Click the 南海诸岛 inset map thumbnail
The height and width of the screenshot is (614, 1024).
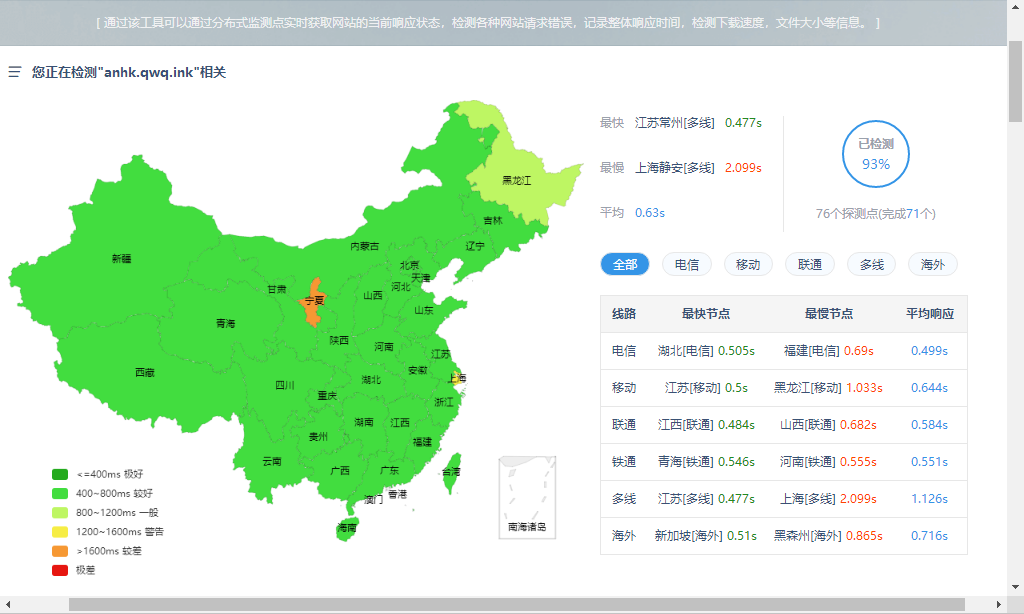tap(527, 497)
